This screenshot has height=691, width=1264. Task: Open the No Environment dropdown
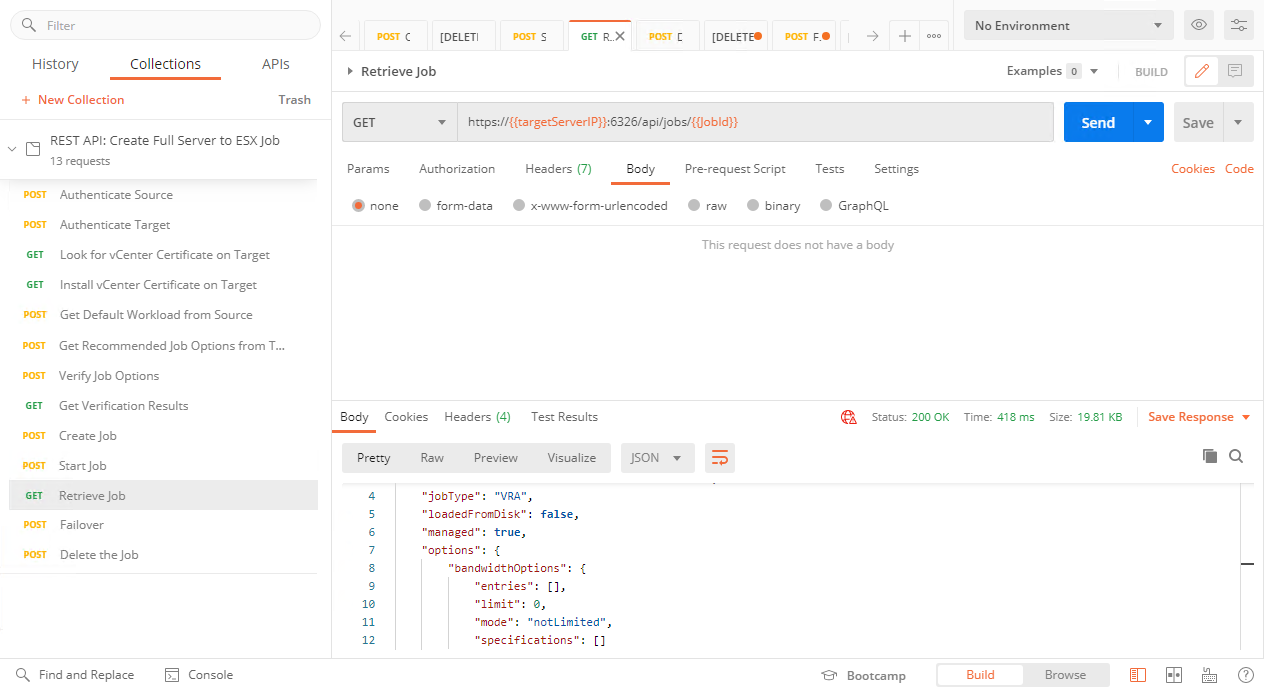point(1069,25)
